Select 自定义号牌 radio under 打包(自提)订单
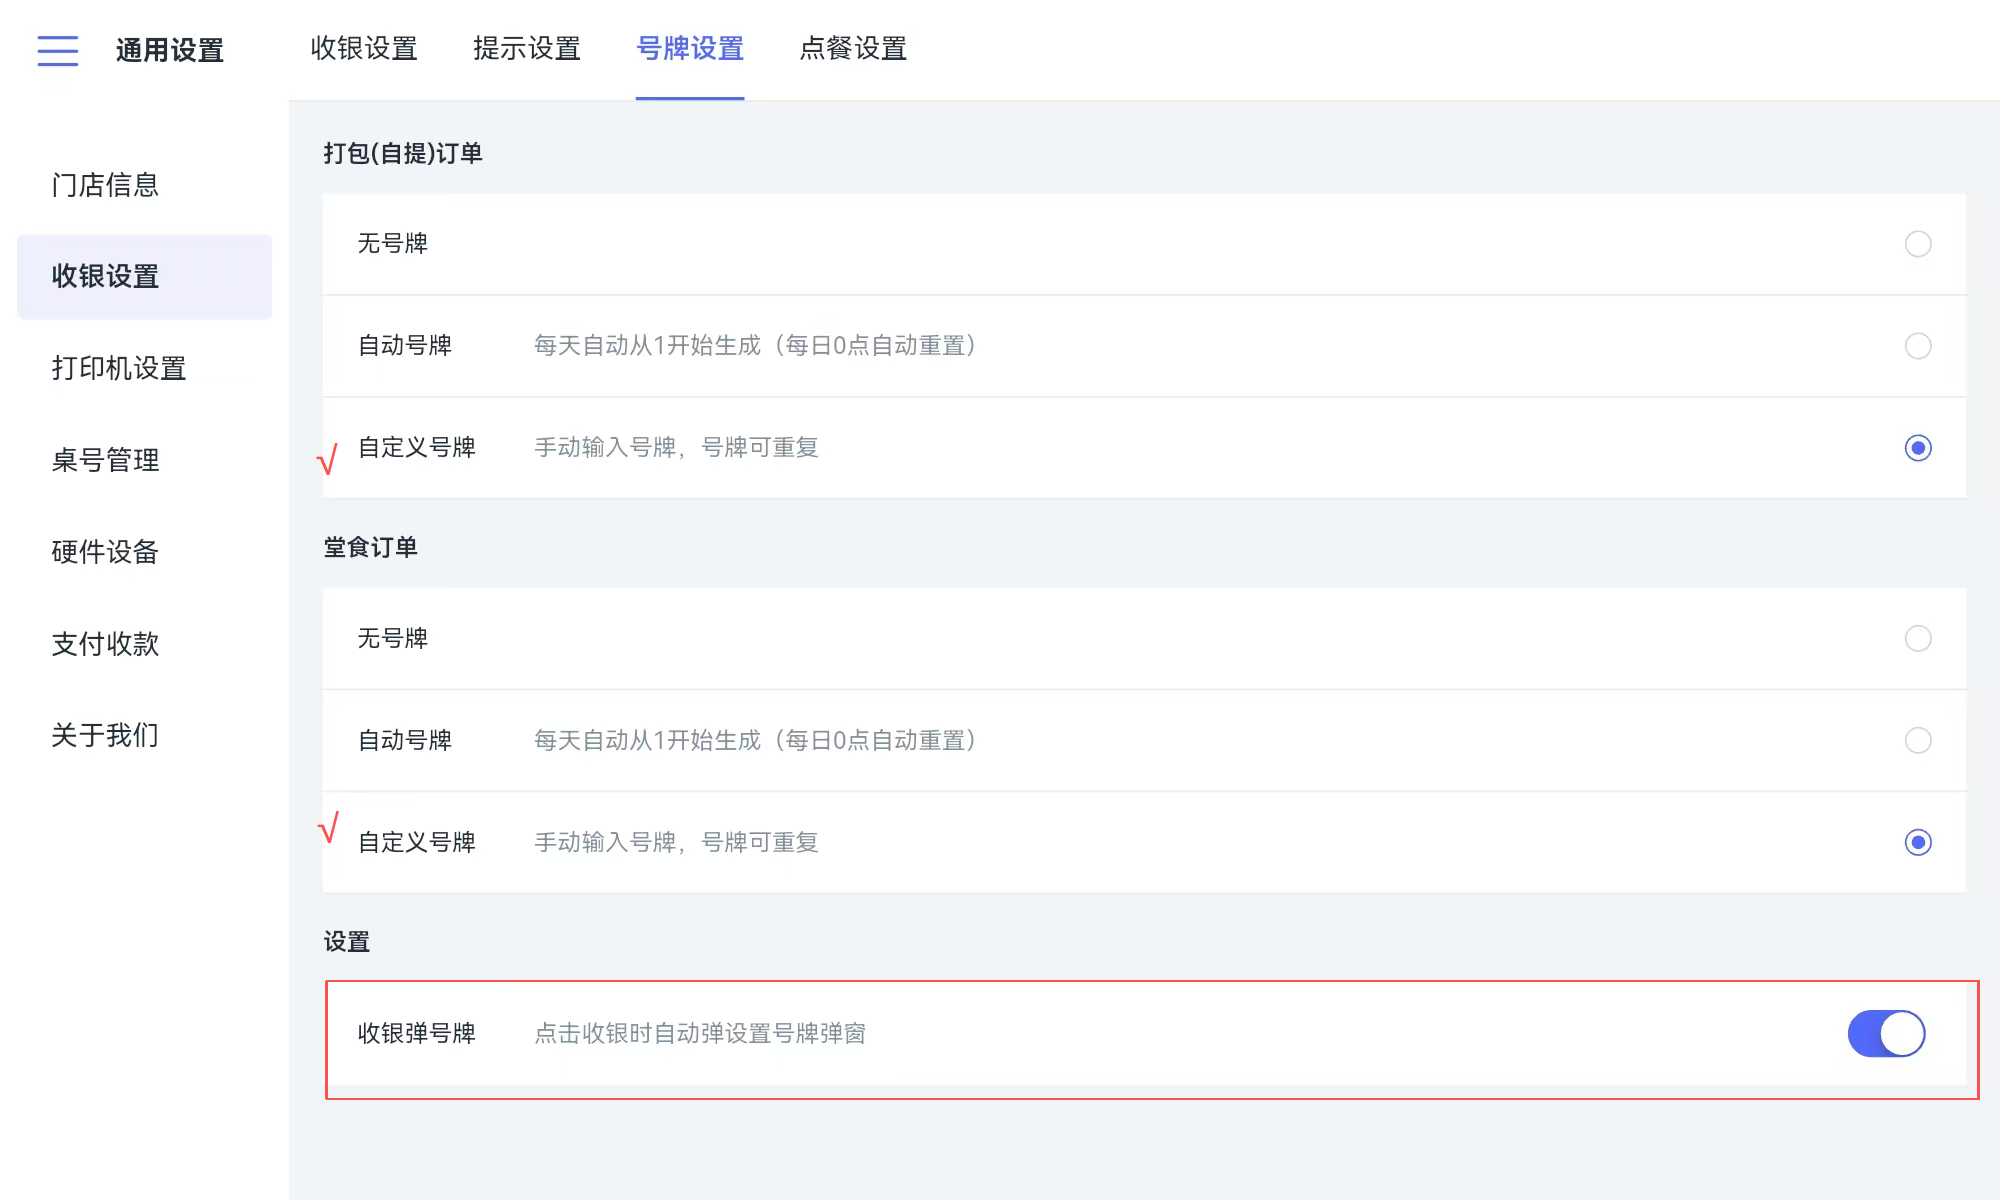This screenshot has width=2000, height=1200. pyautogui.click(x=1917, y=448)
